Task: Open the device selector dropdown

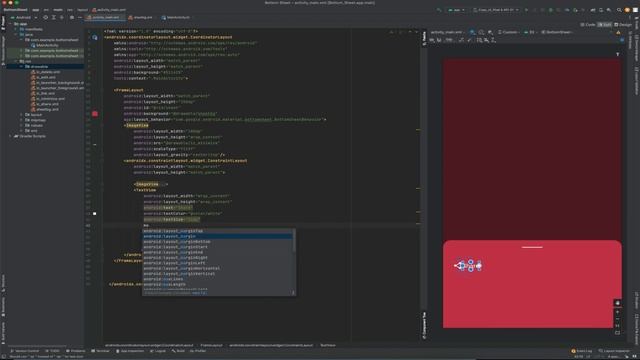Action: click(496, 10)
